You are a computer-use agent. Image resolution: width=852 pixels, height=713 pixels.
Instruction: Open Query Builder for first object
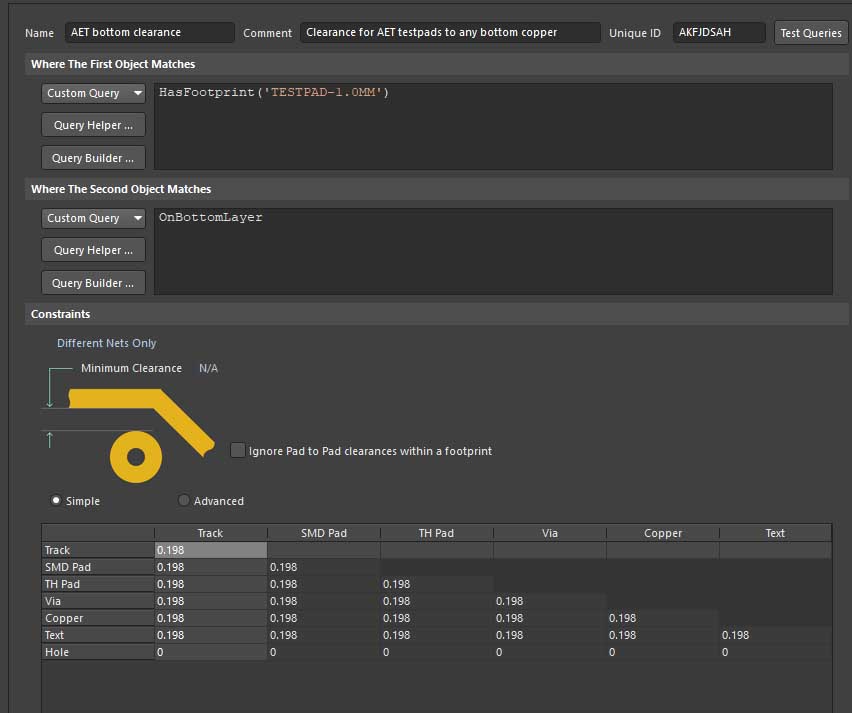94,158
